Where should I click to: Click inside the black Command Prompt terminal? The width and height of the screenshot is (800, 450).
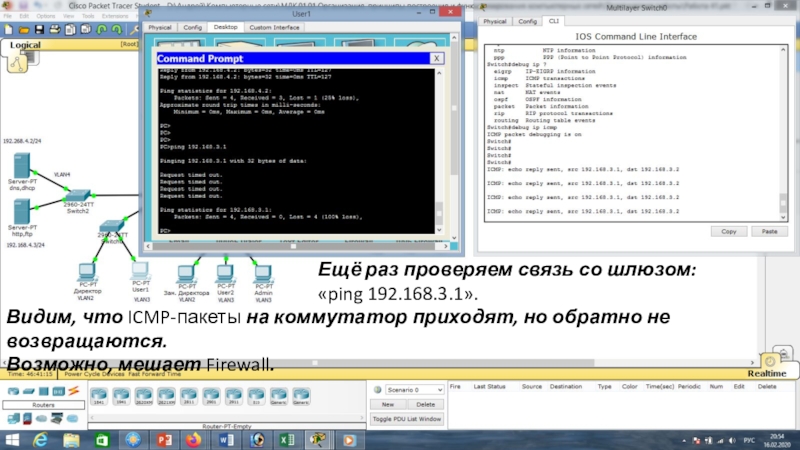296,151
